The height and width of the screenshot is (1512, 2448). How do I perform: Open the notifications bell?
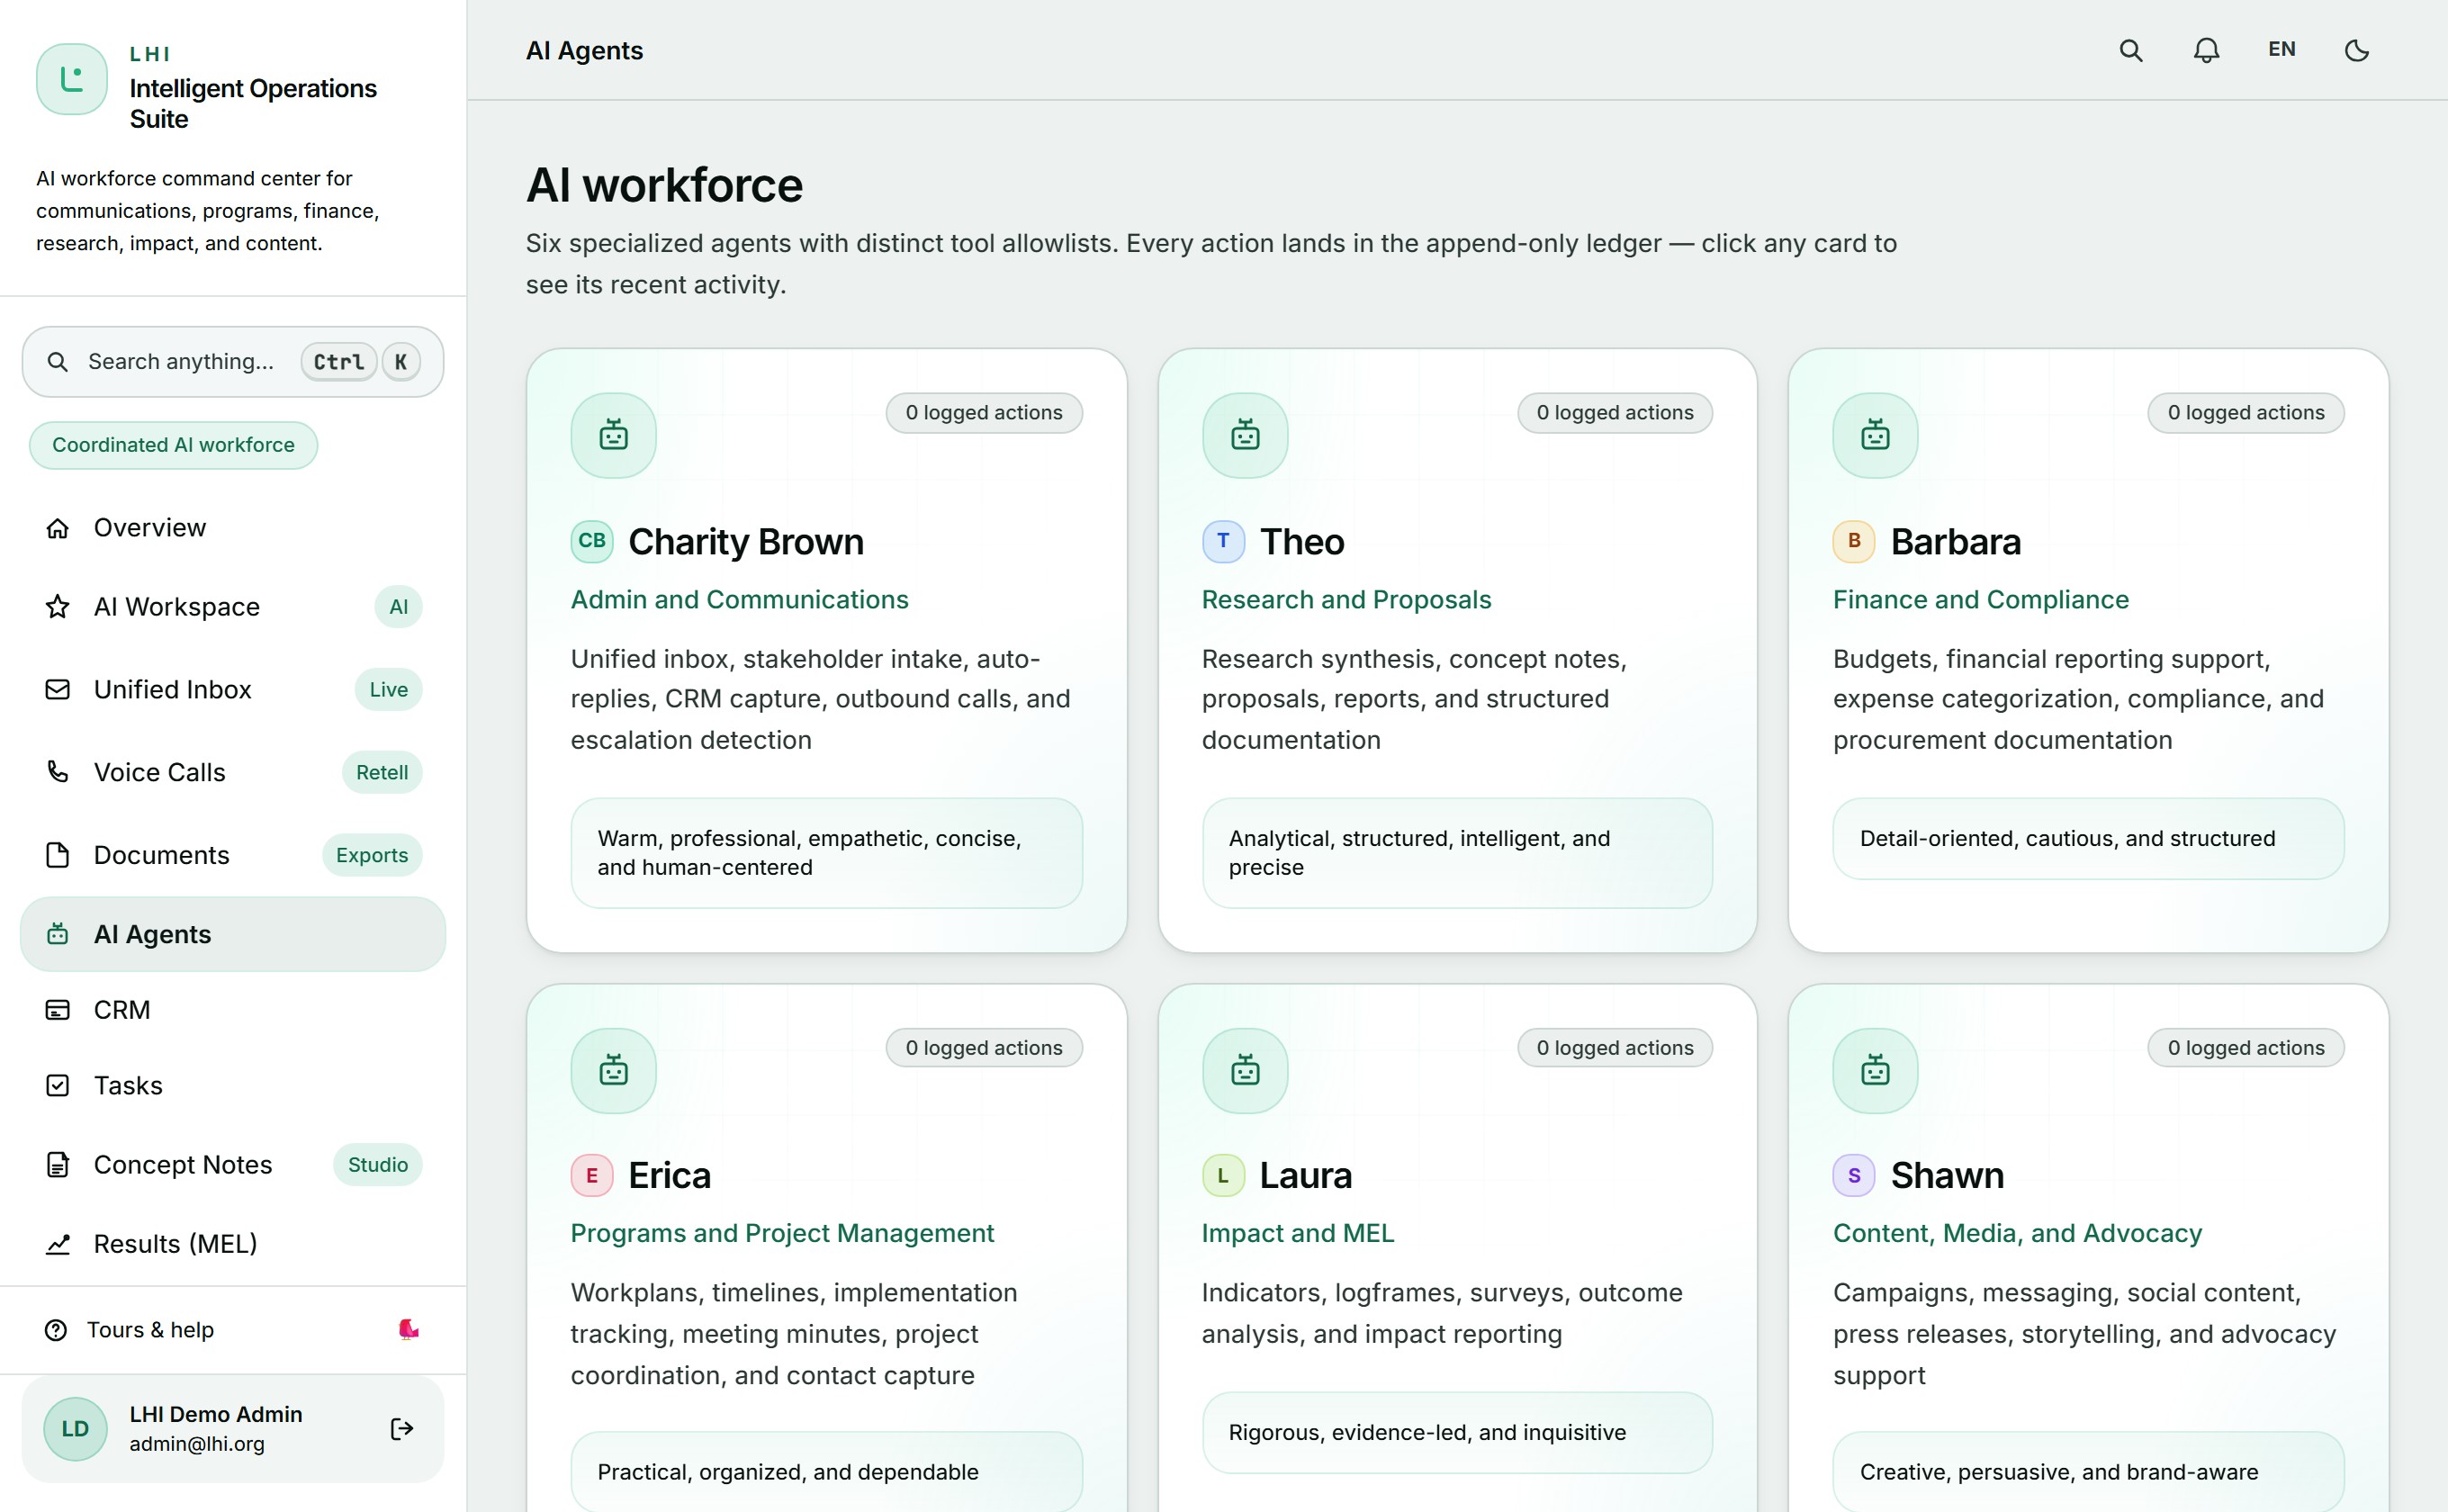[x=2206, y=50]
